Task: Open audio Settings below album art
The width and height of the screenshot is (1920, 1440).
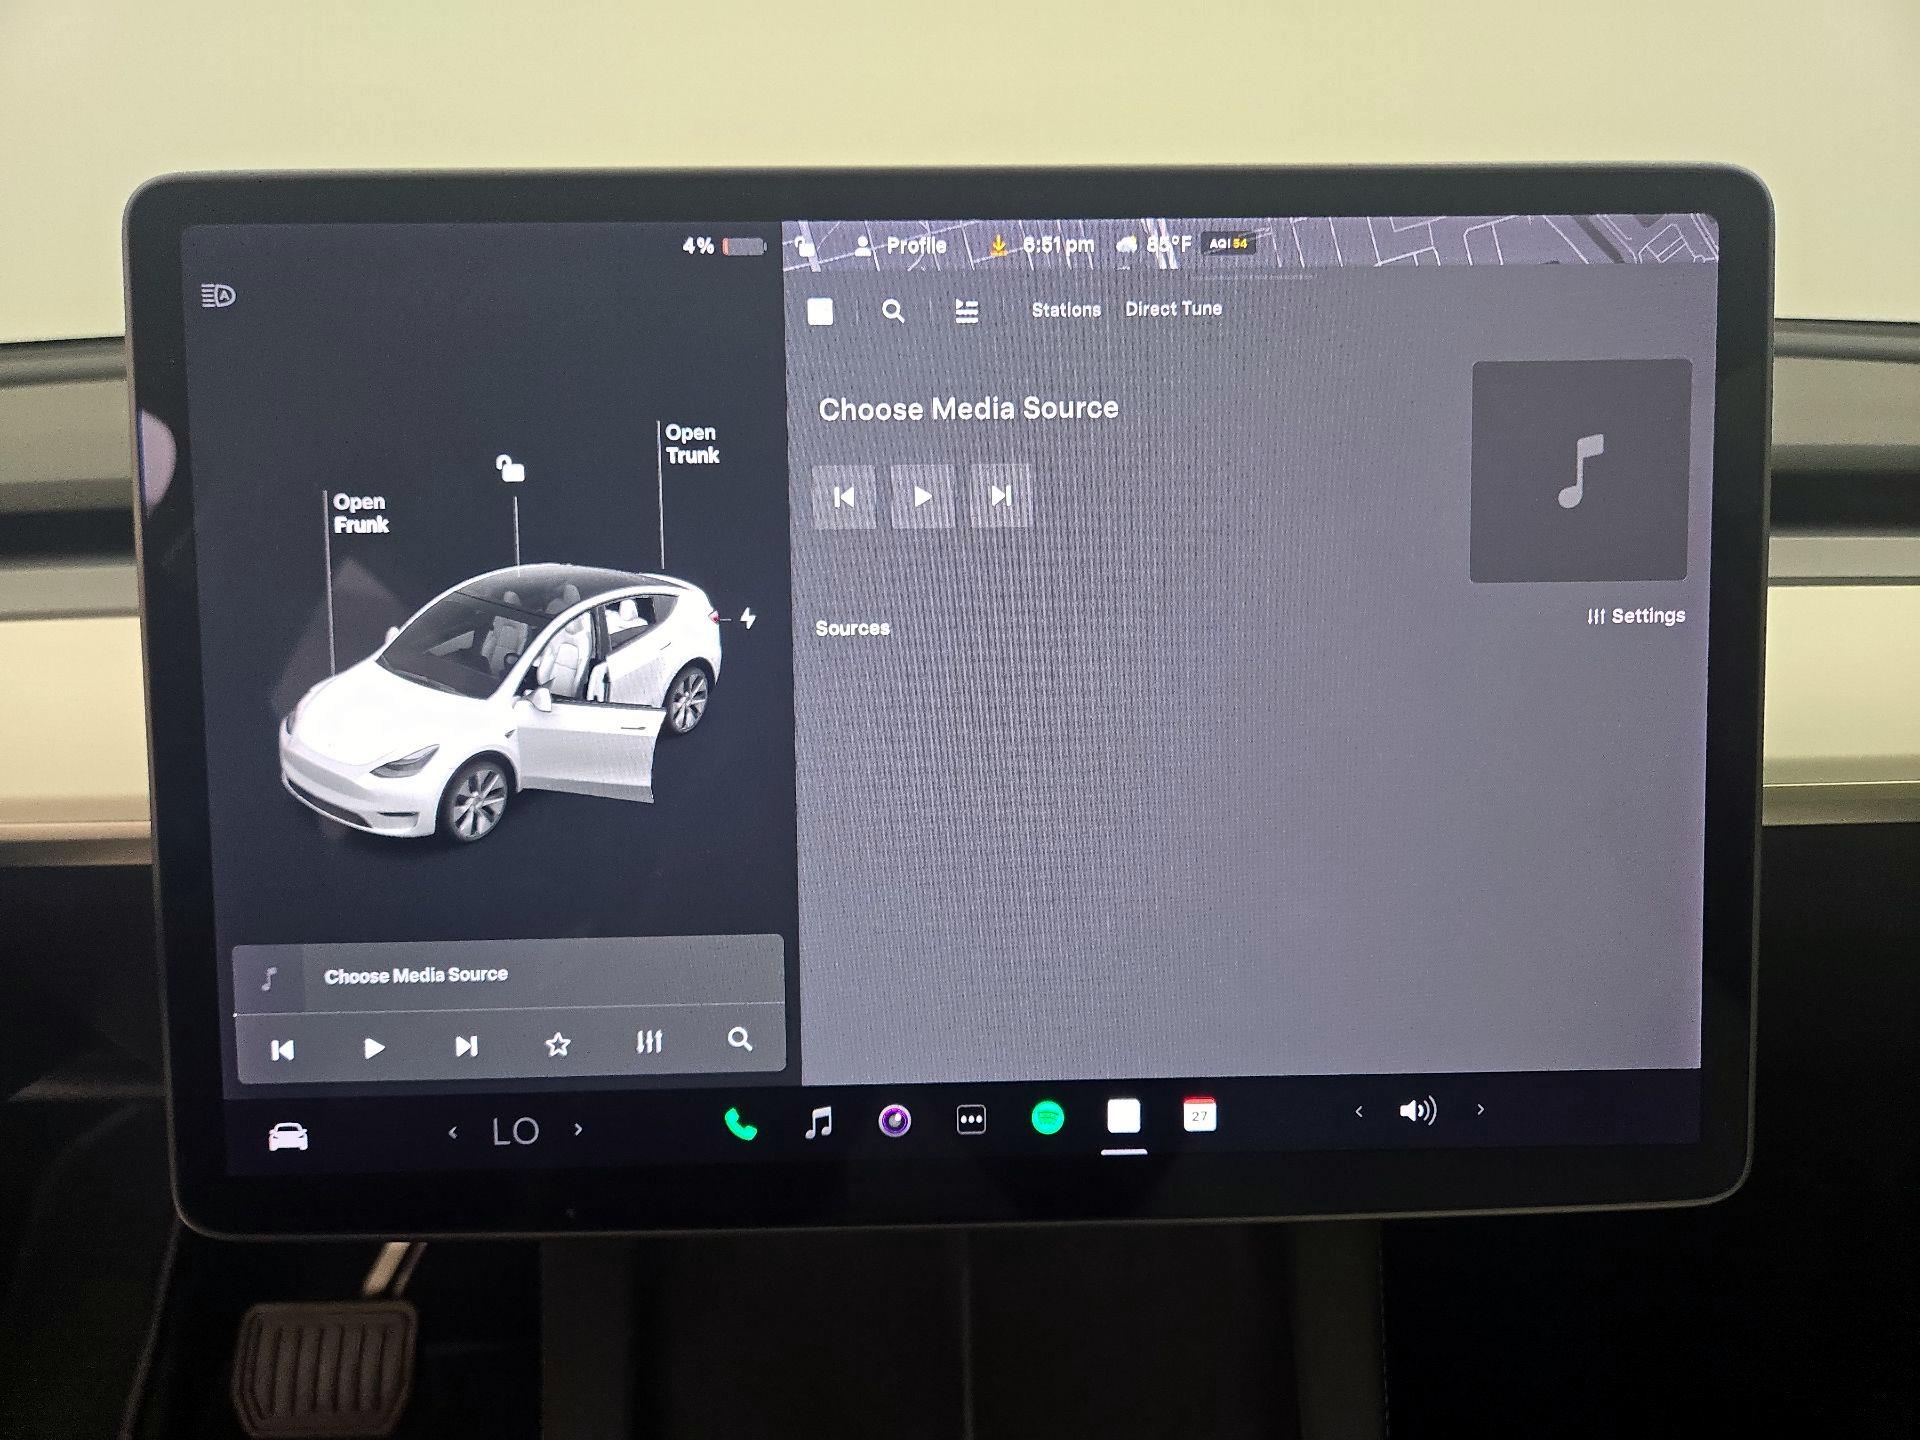Action: [1636, 616]
